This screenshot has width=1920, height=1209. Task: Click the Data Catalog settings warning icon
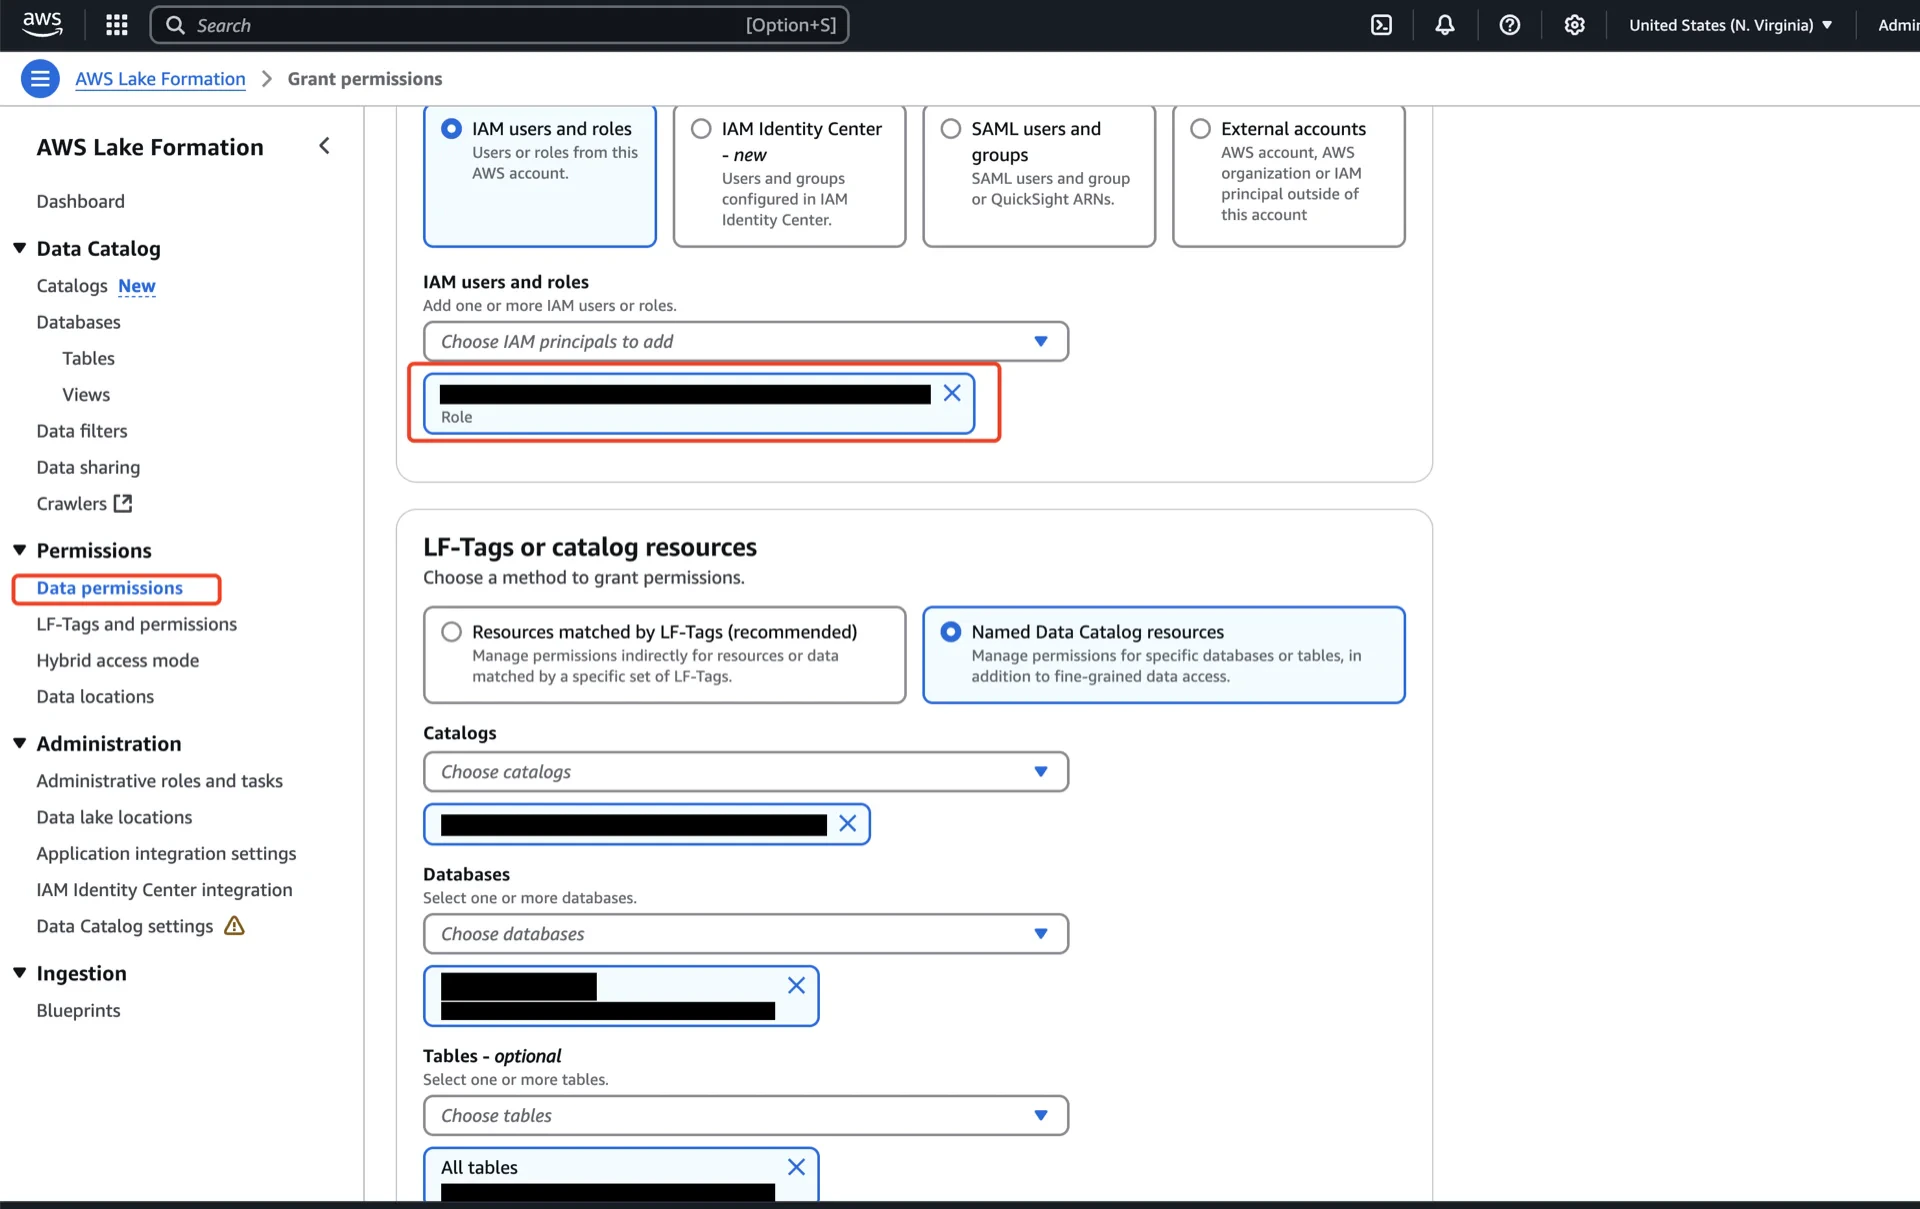point(234,926)
